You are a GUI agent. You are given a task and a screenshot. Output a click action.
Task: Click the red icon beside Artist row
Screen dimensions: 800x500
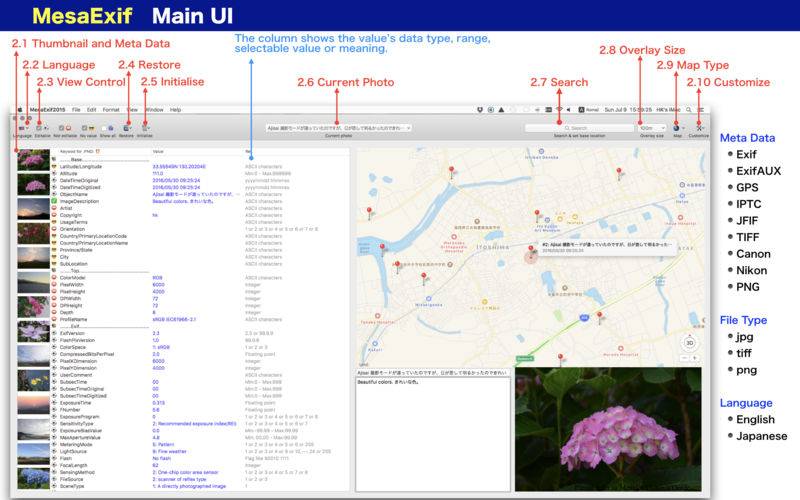[x=54, y=208]
